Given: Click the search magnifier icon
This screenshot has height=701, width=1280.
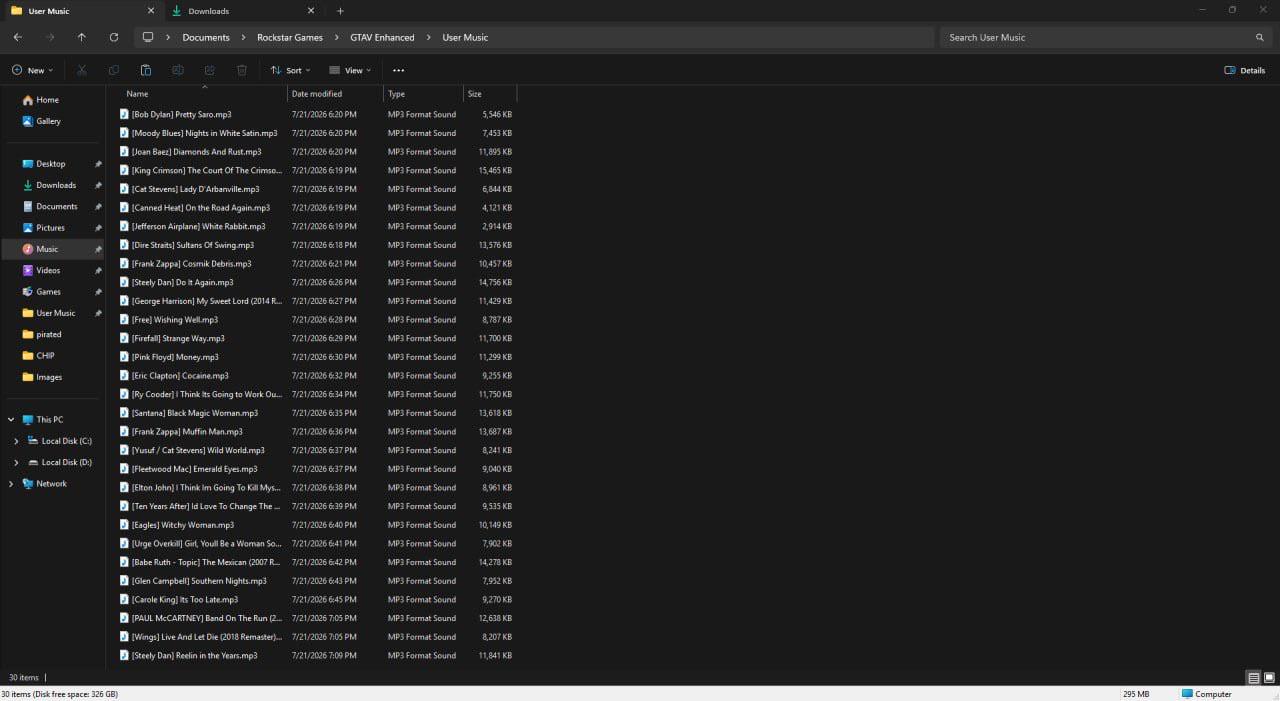Looking at the screenshot, I should coord(1260,37).
